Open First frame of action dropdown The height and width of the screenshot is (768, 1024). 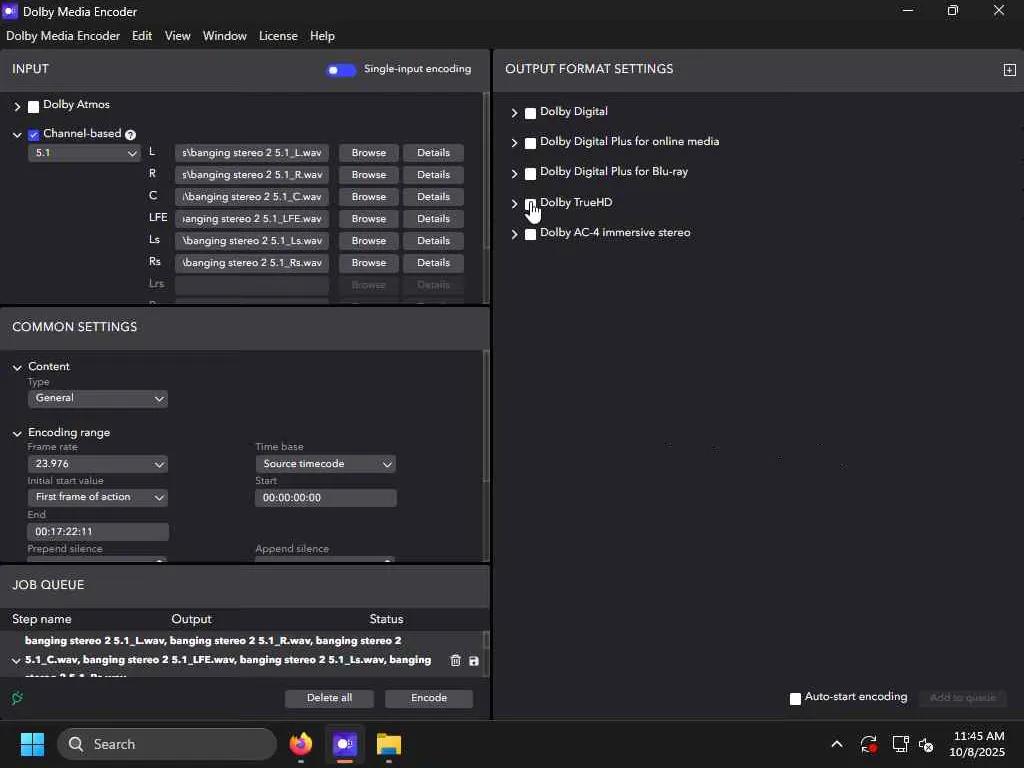[x=97, y=497]
